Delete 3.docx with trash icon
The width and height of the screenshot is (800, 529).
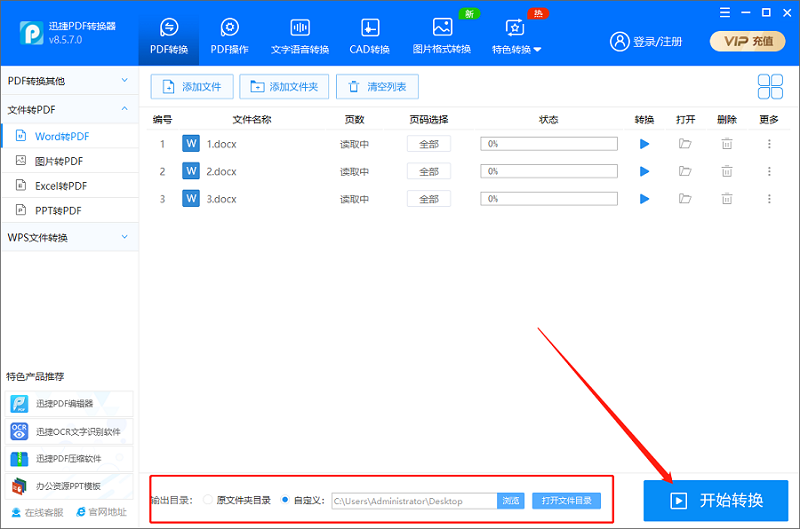pos(727,198)
